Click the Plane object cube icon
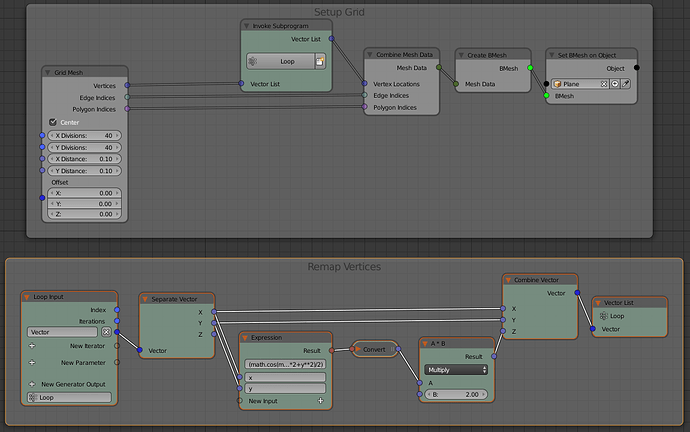690x432 pixels. (x=558, y=84)
